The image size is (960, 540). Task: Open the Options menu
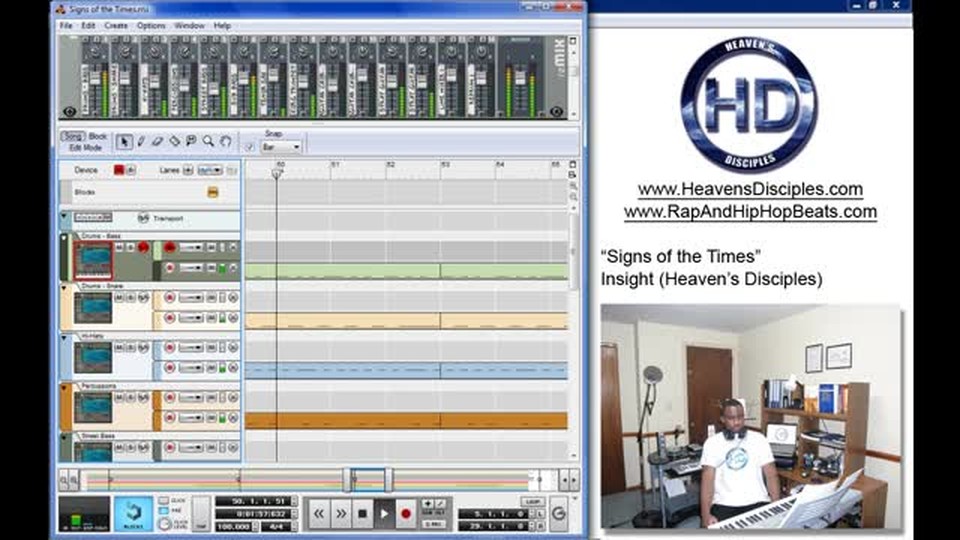click(151, 26)
